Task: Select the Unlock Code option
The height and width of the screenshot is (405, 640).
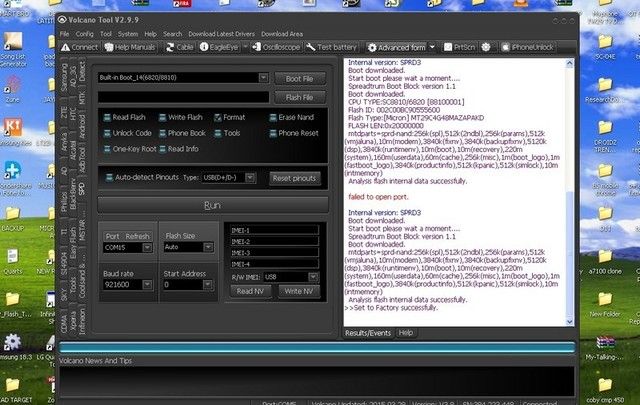Action: (127, 133)
